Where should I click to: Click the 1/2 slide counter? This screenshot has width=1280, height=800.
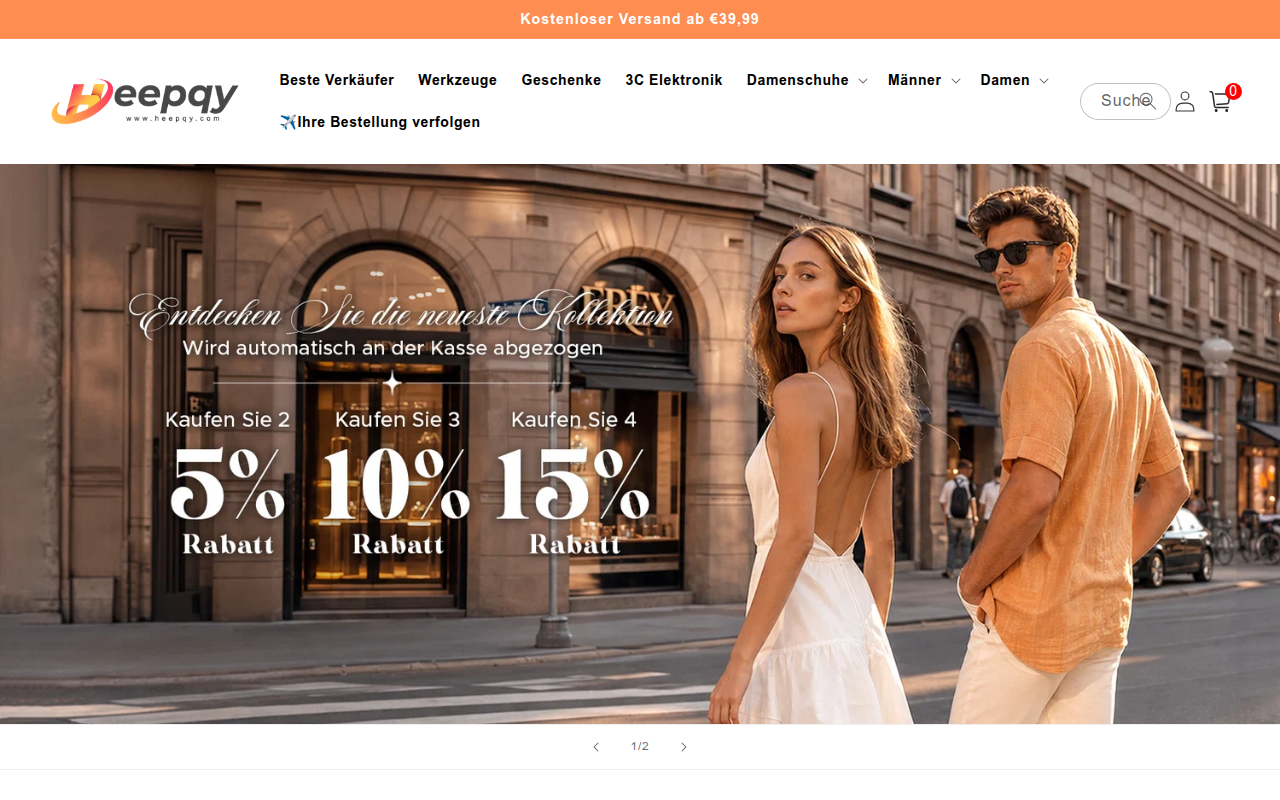point(640,747)
